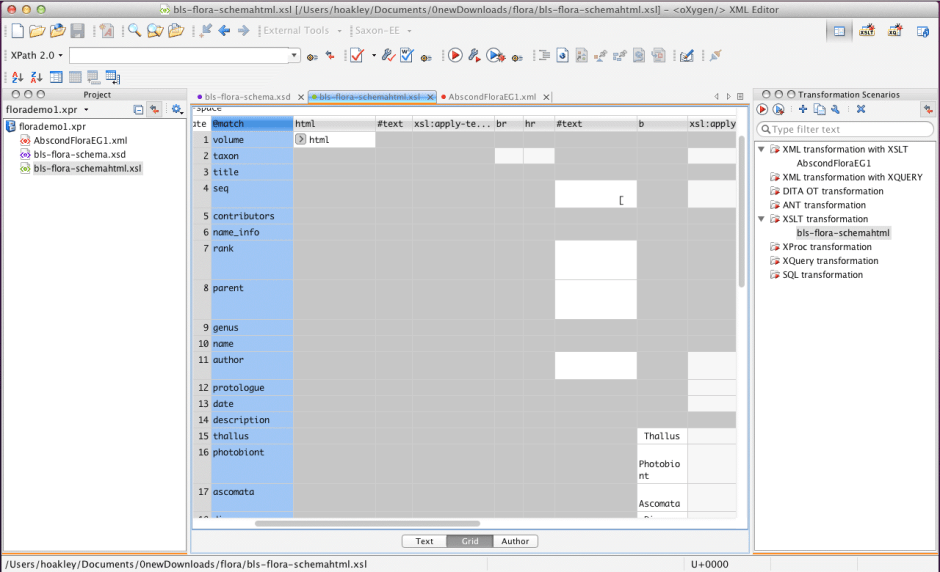Click the vertical scrollbar of the grid
This screenshot has height=572, width=940.
(742, 211)
